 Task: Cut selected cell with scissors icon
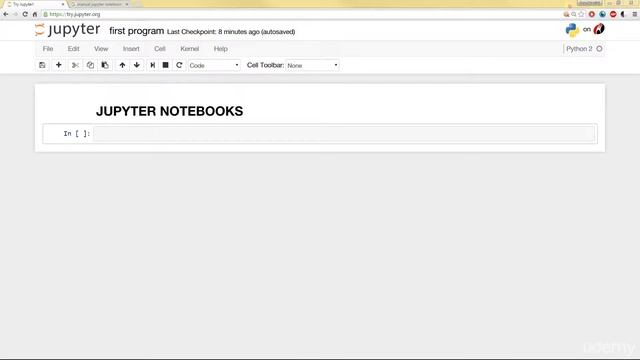[x=75, y=65]
